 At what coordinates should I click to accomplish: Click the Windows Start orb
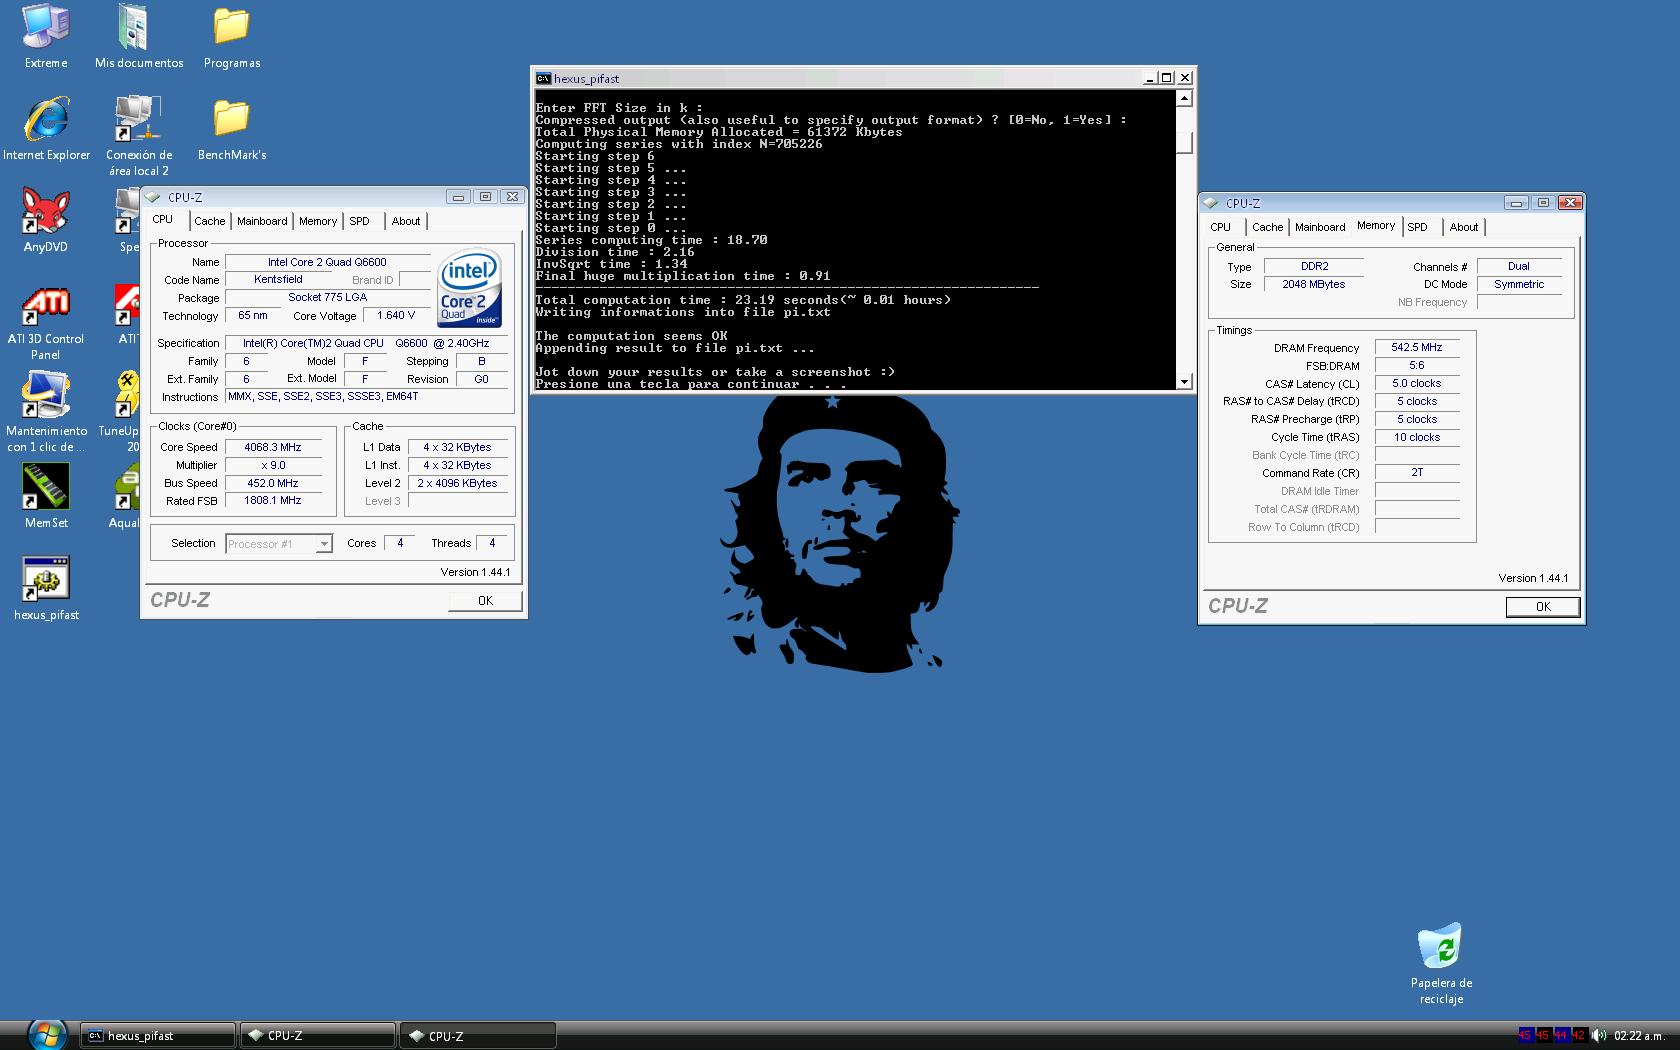tap(47, 1034)
